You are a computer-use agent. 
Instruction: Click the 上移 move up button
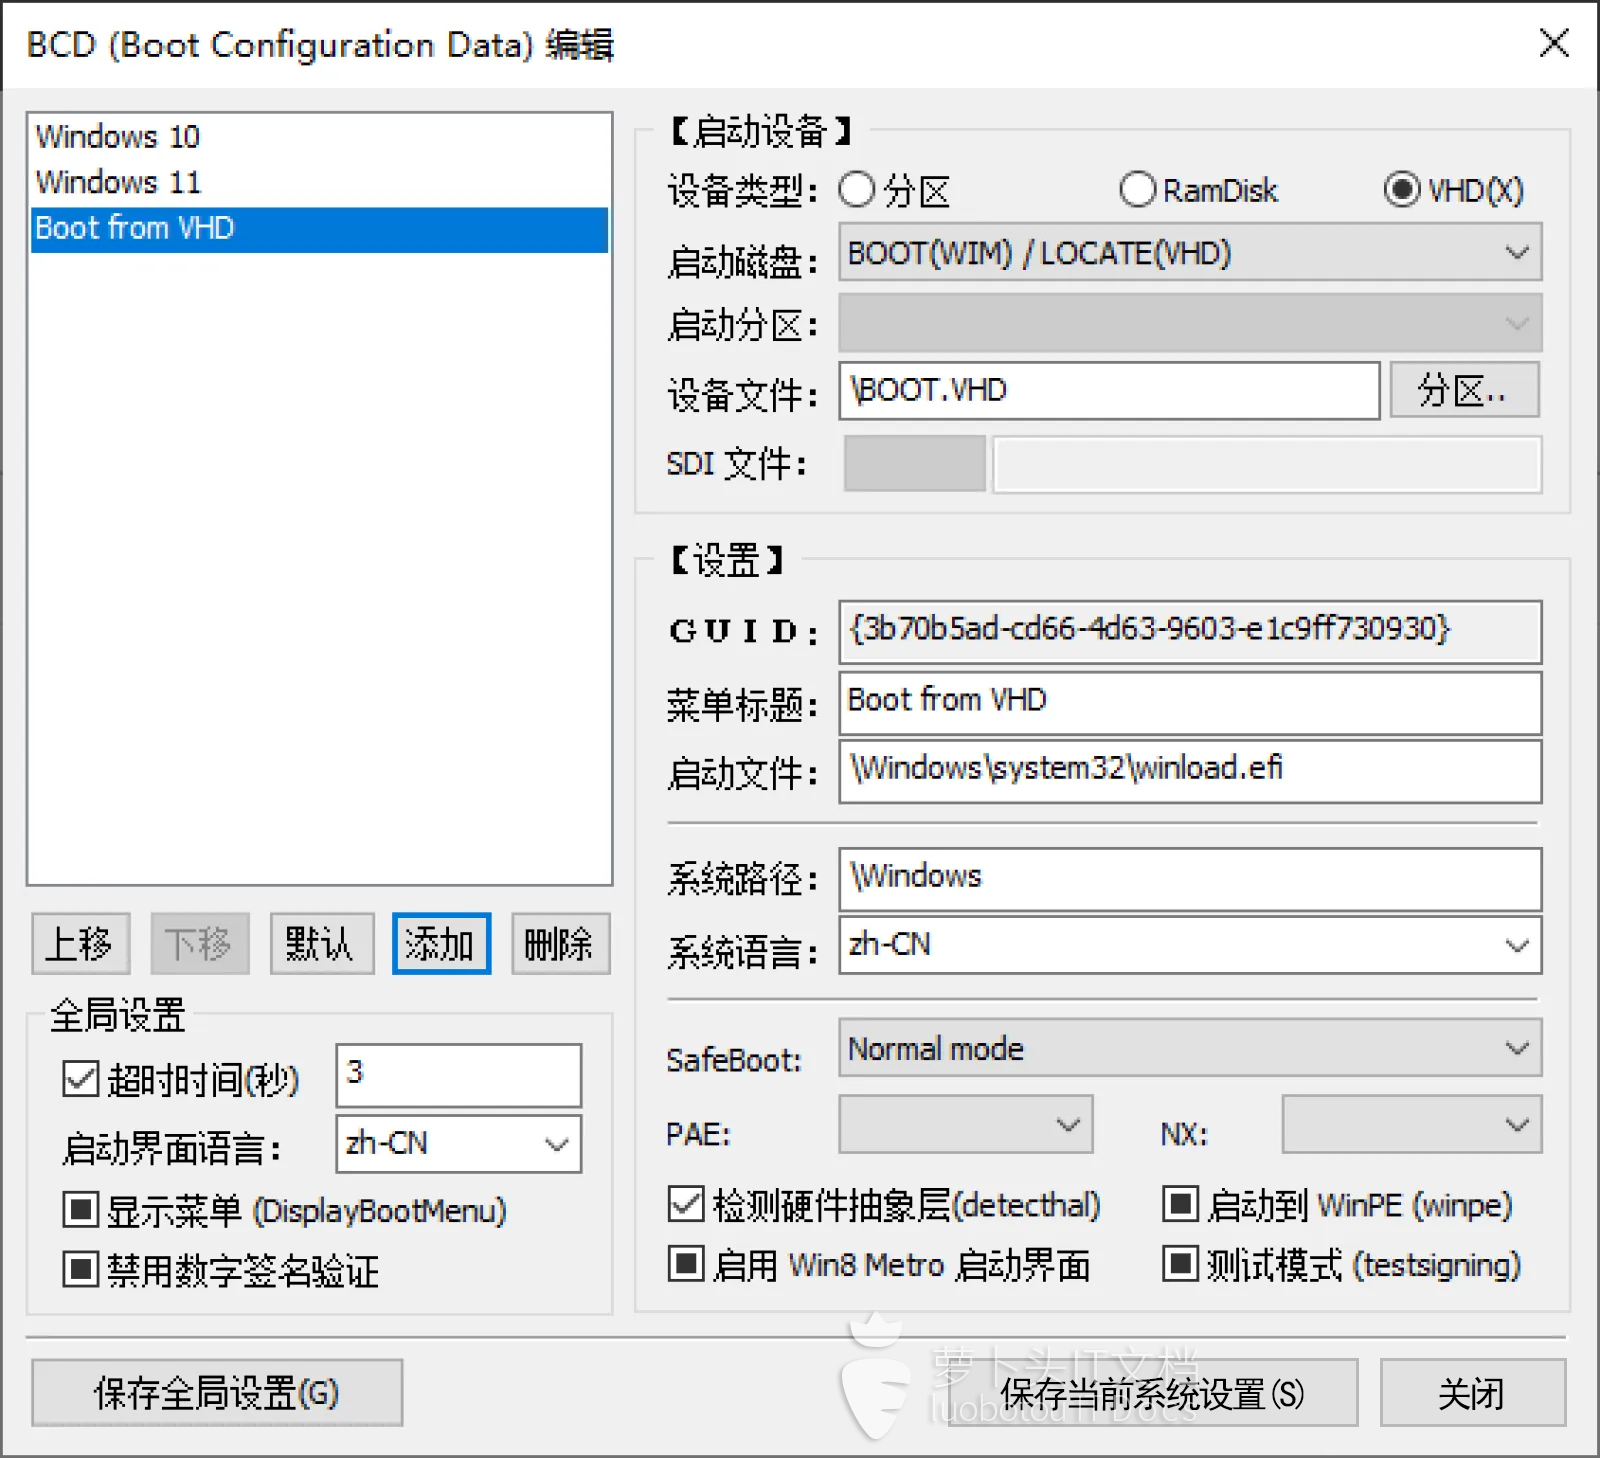tap(80, 944)
